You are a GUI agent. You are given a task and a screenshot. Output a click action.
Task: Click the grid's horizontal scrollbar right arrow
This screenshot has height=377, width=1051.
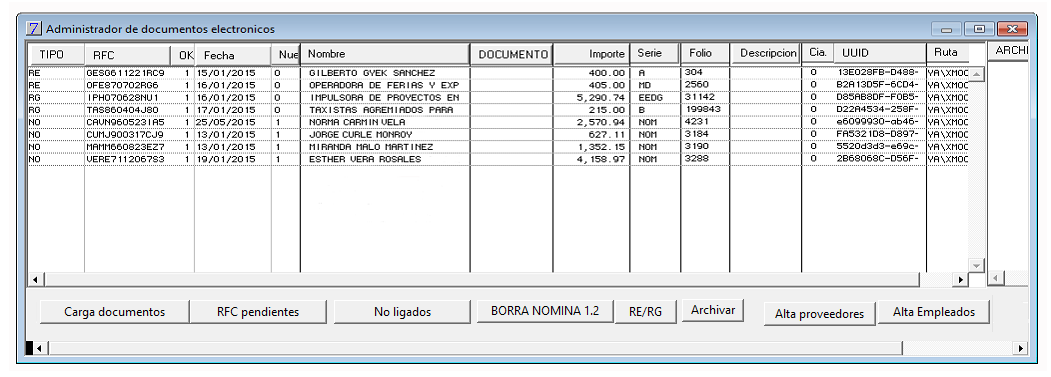[961, 279]
